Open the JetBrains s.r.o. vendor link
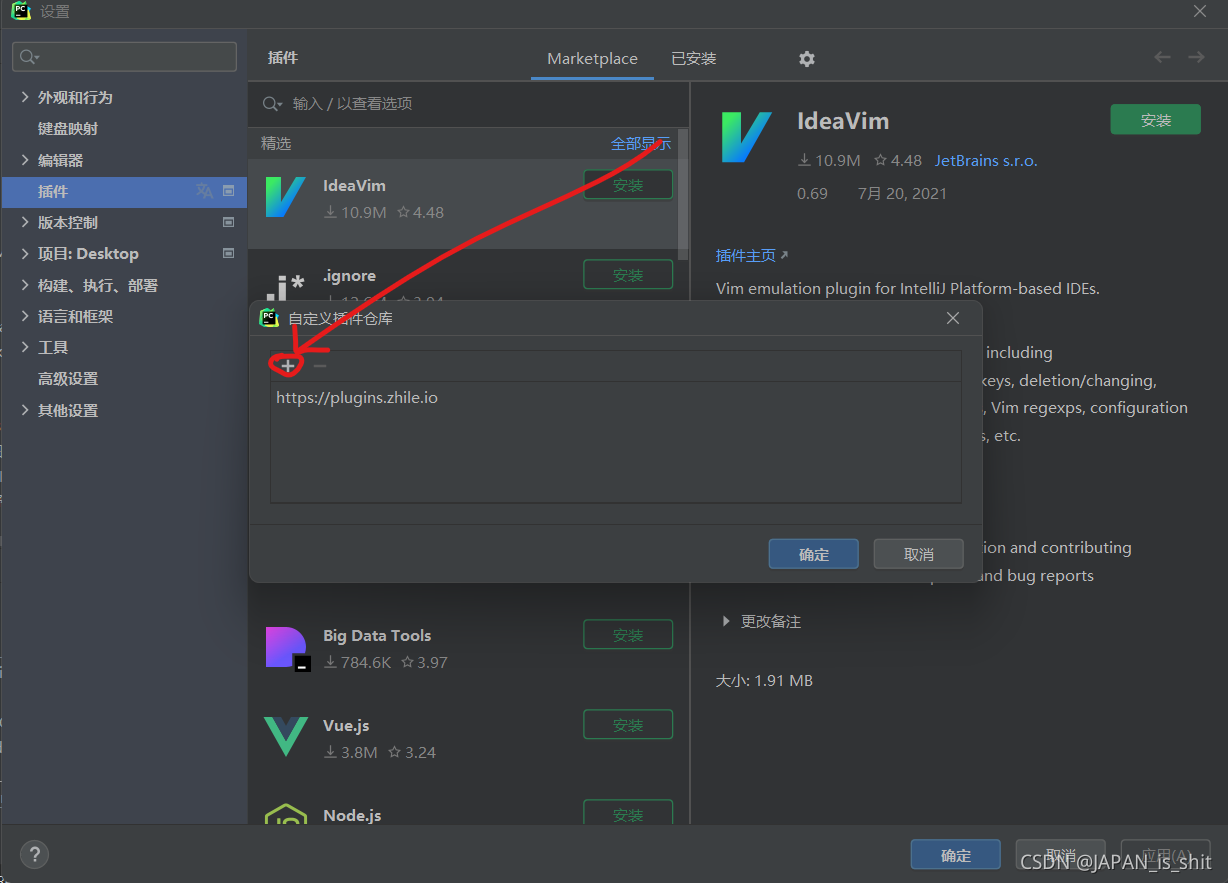 pyautogui.click(x=986, y=160)
